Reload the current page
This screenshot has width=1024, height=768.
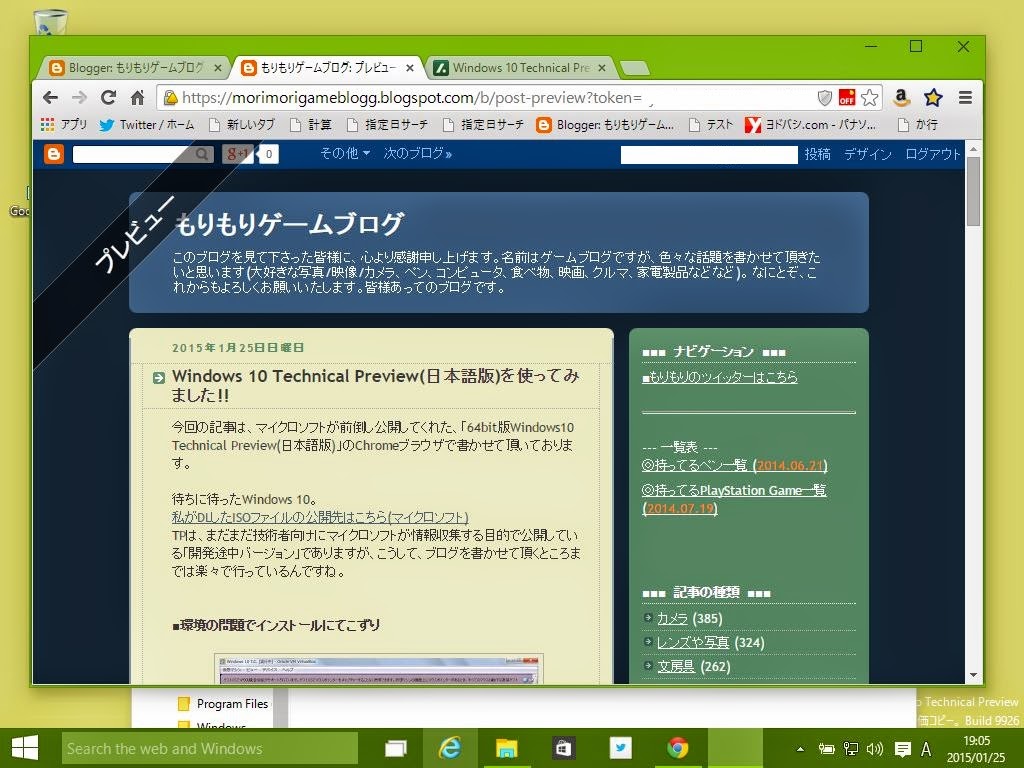point(108,98)
